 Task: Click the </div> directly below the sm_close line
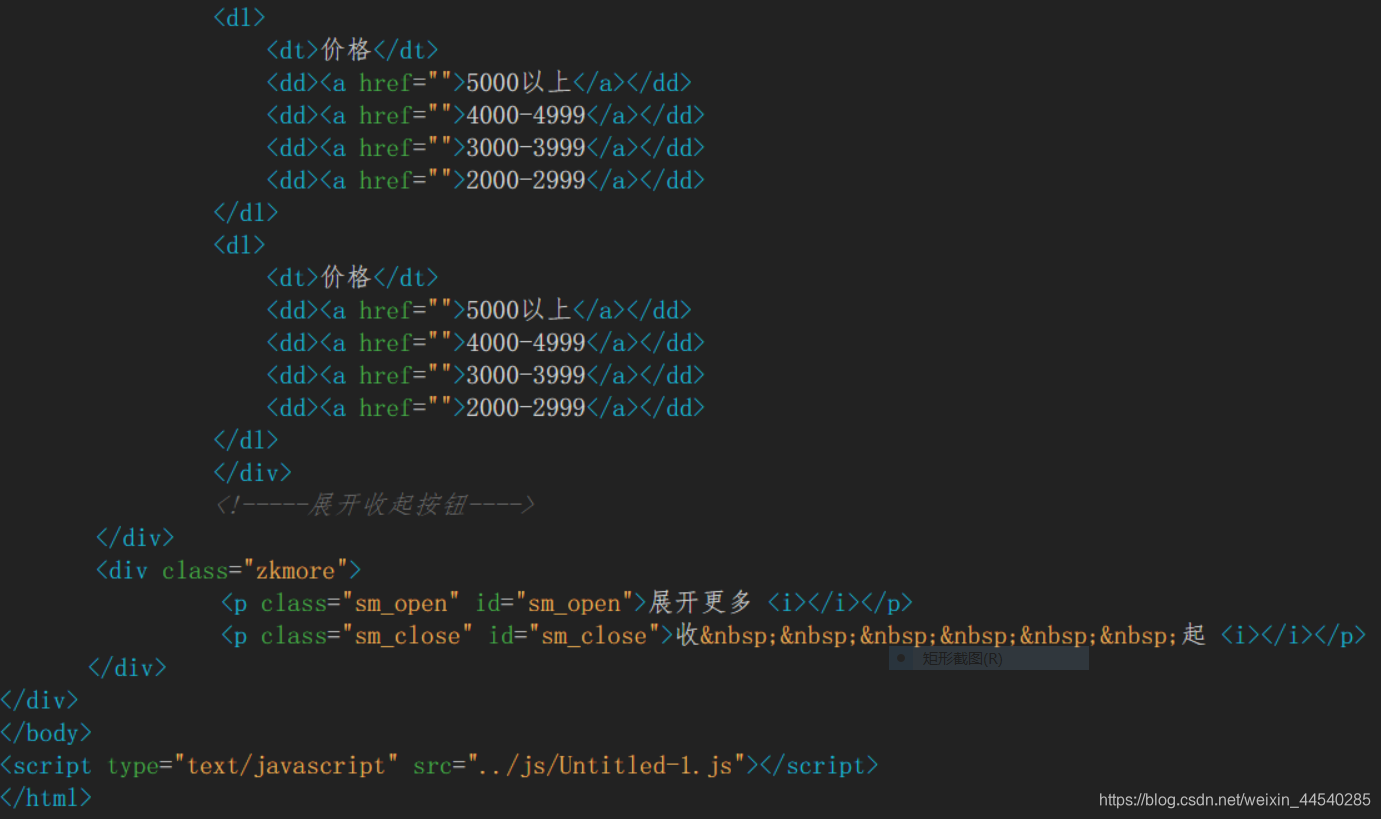click(127, 668)
